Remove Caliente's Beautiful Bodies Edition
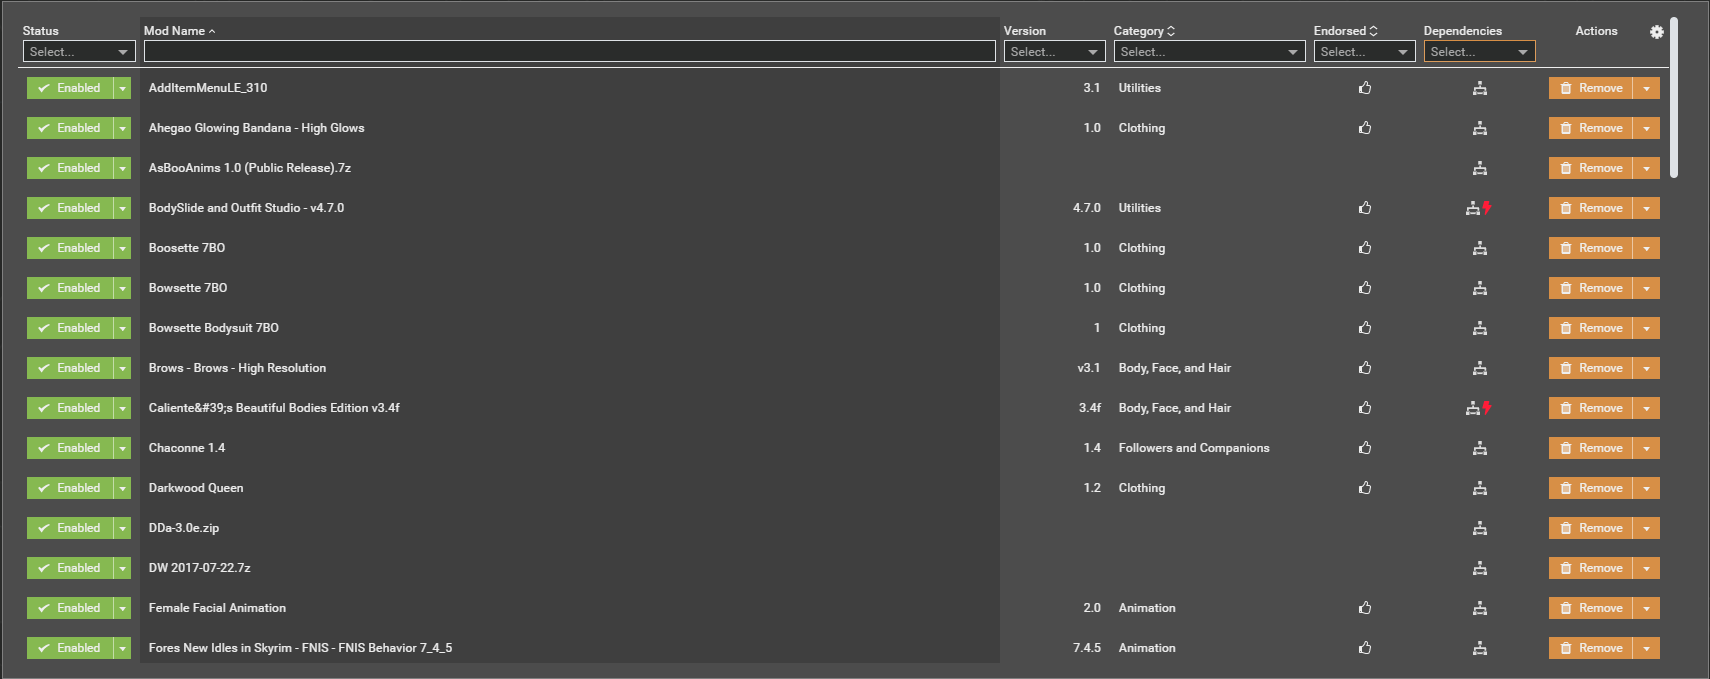 click(1591, 408)
